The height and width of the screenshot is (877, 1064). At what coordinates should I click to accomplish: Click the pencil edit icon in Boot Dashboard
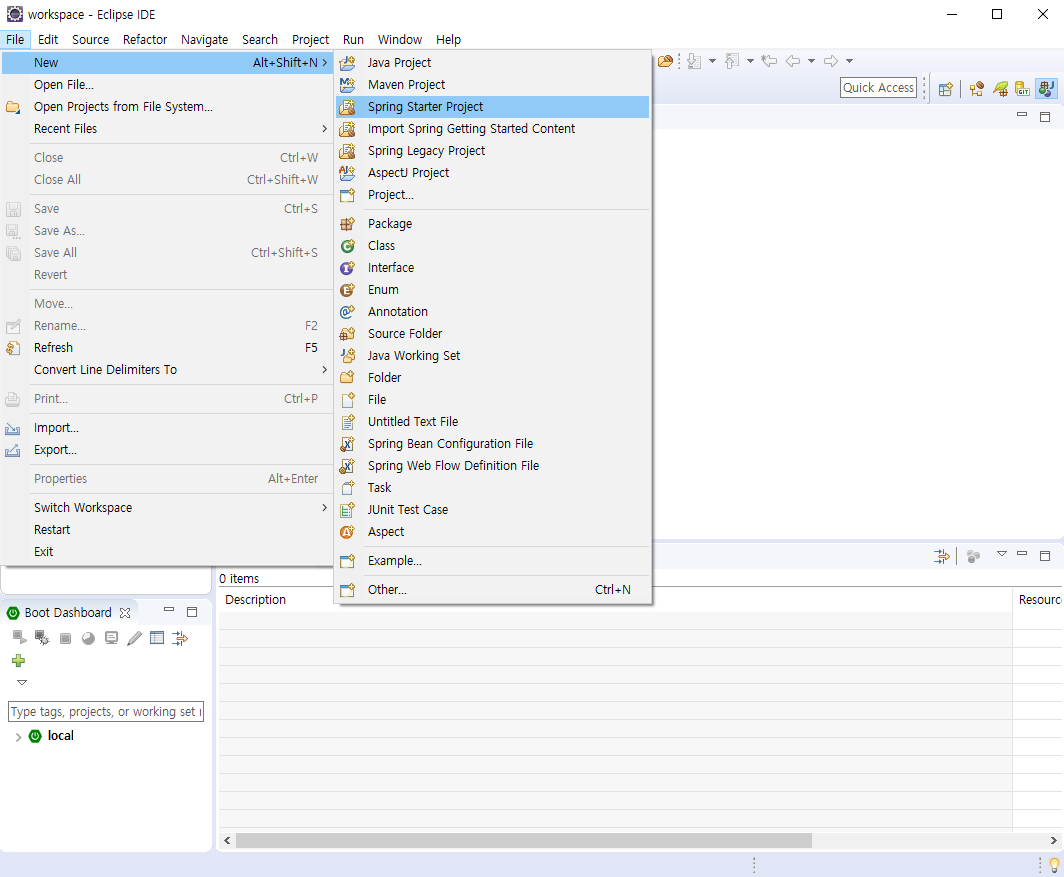click(x=134, y=638)
